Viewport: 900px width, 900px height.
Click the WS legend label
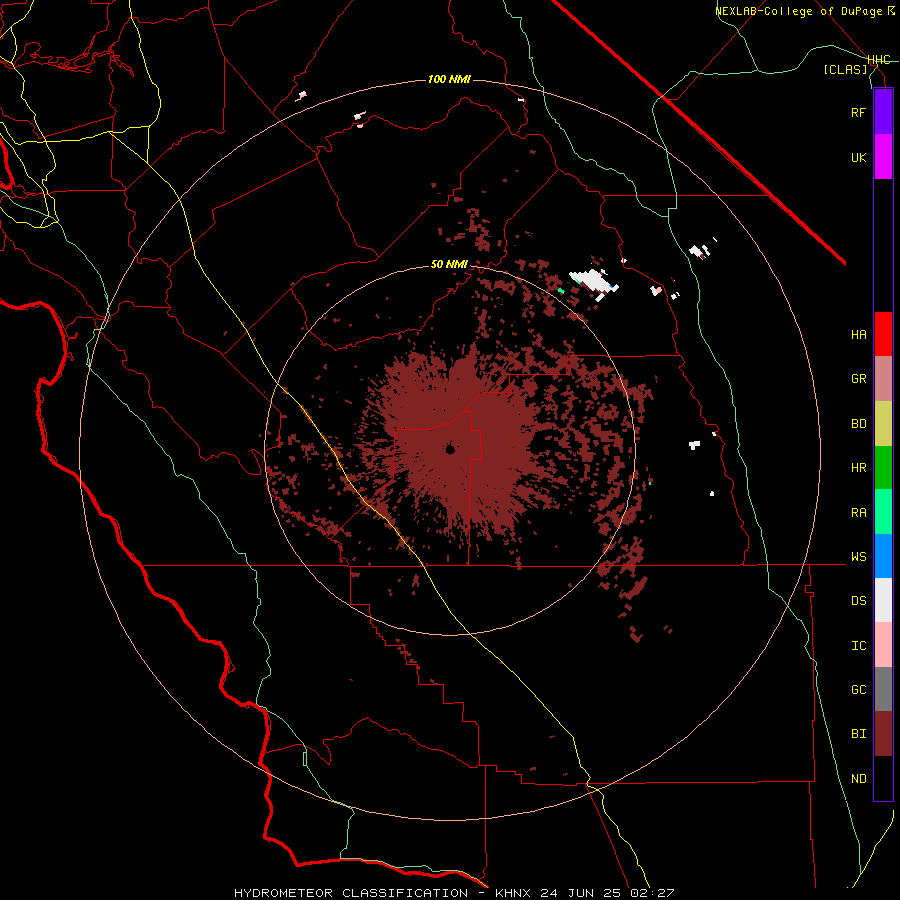pos(858,556)
